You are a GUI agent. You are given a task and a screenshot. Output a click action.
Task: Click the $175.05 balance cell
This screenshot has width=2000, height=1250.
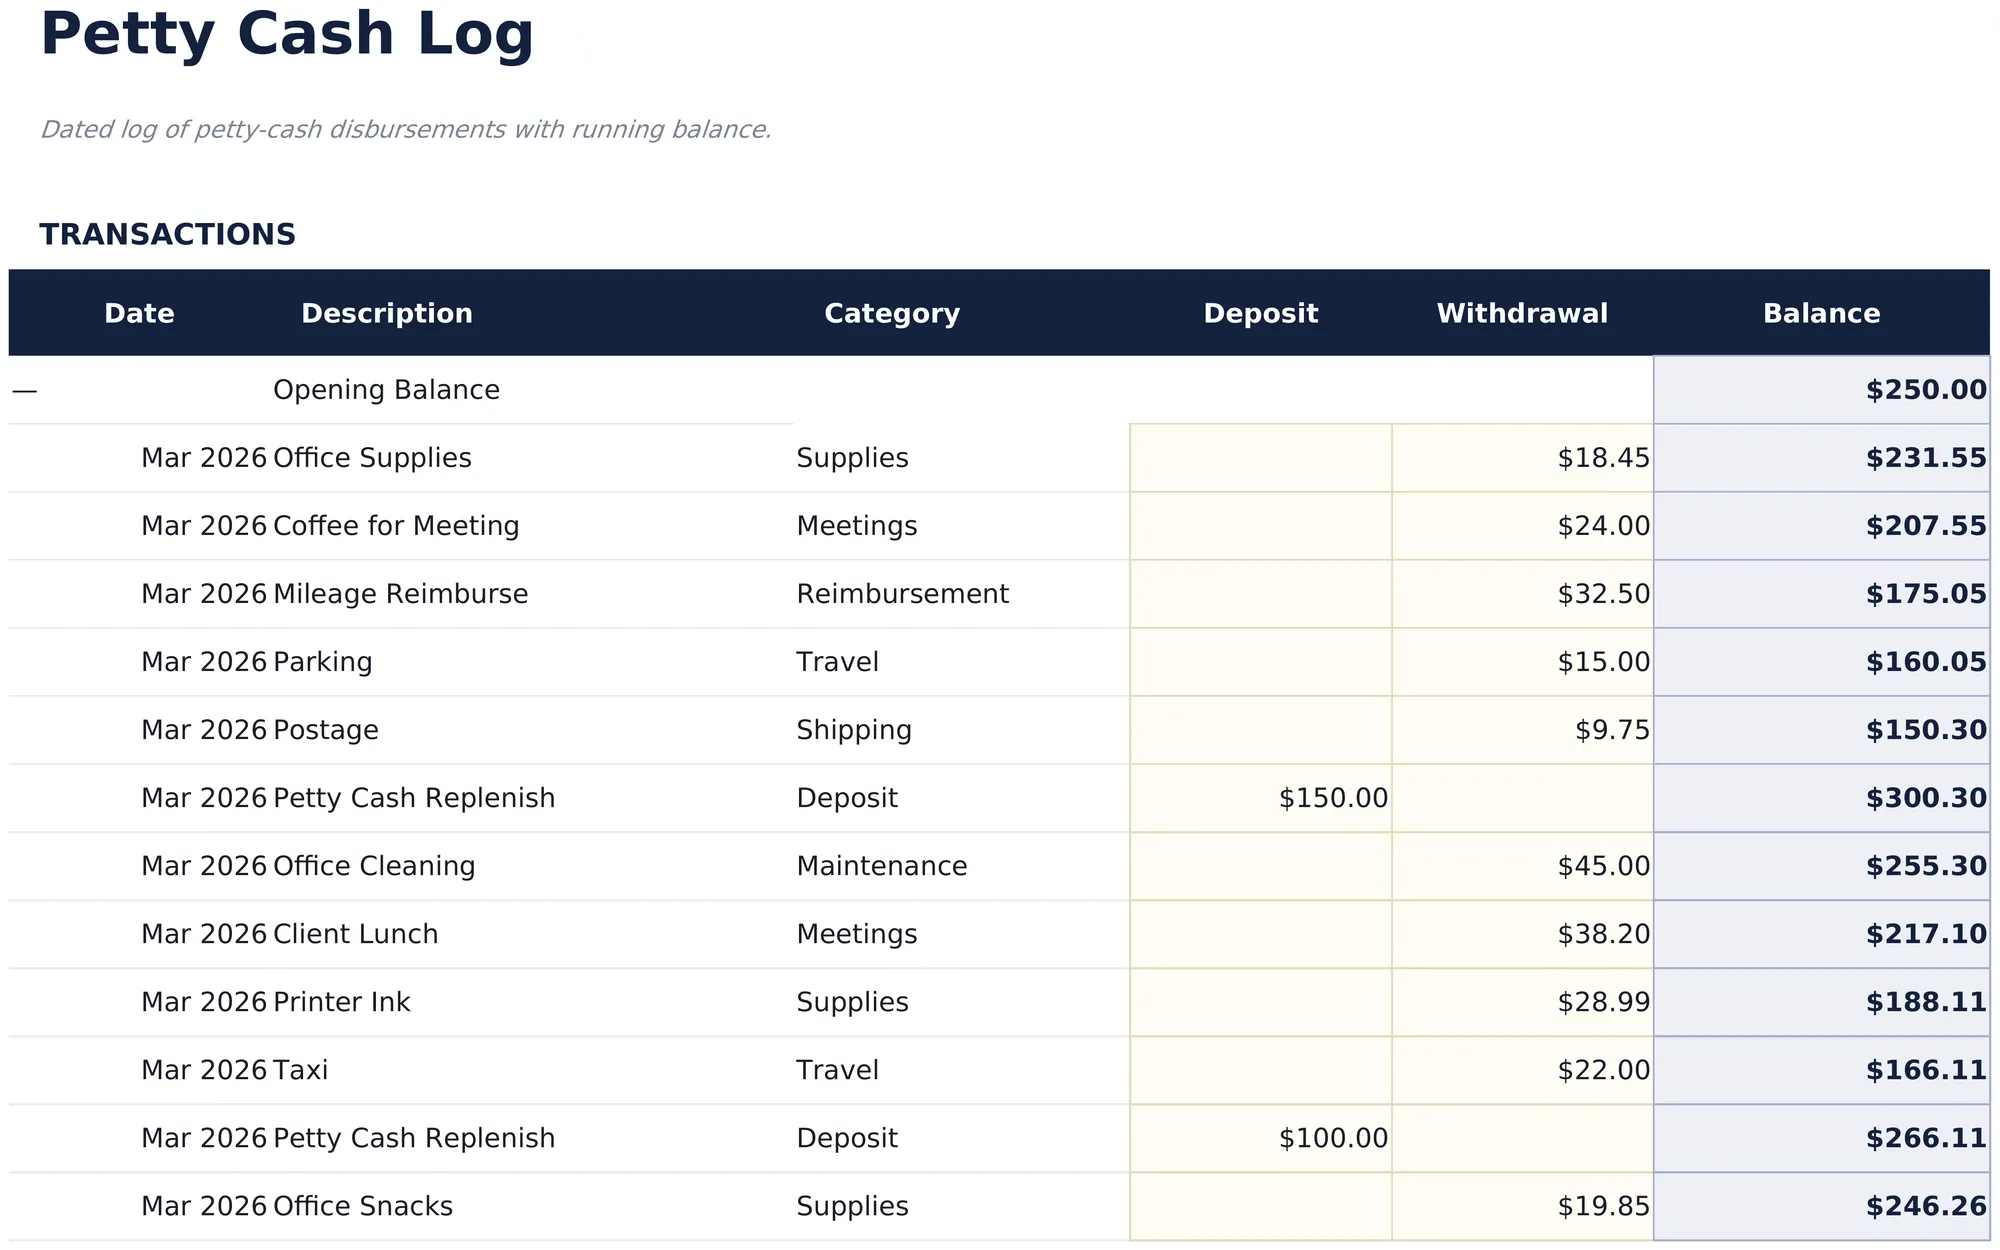tap(1822, 594)
